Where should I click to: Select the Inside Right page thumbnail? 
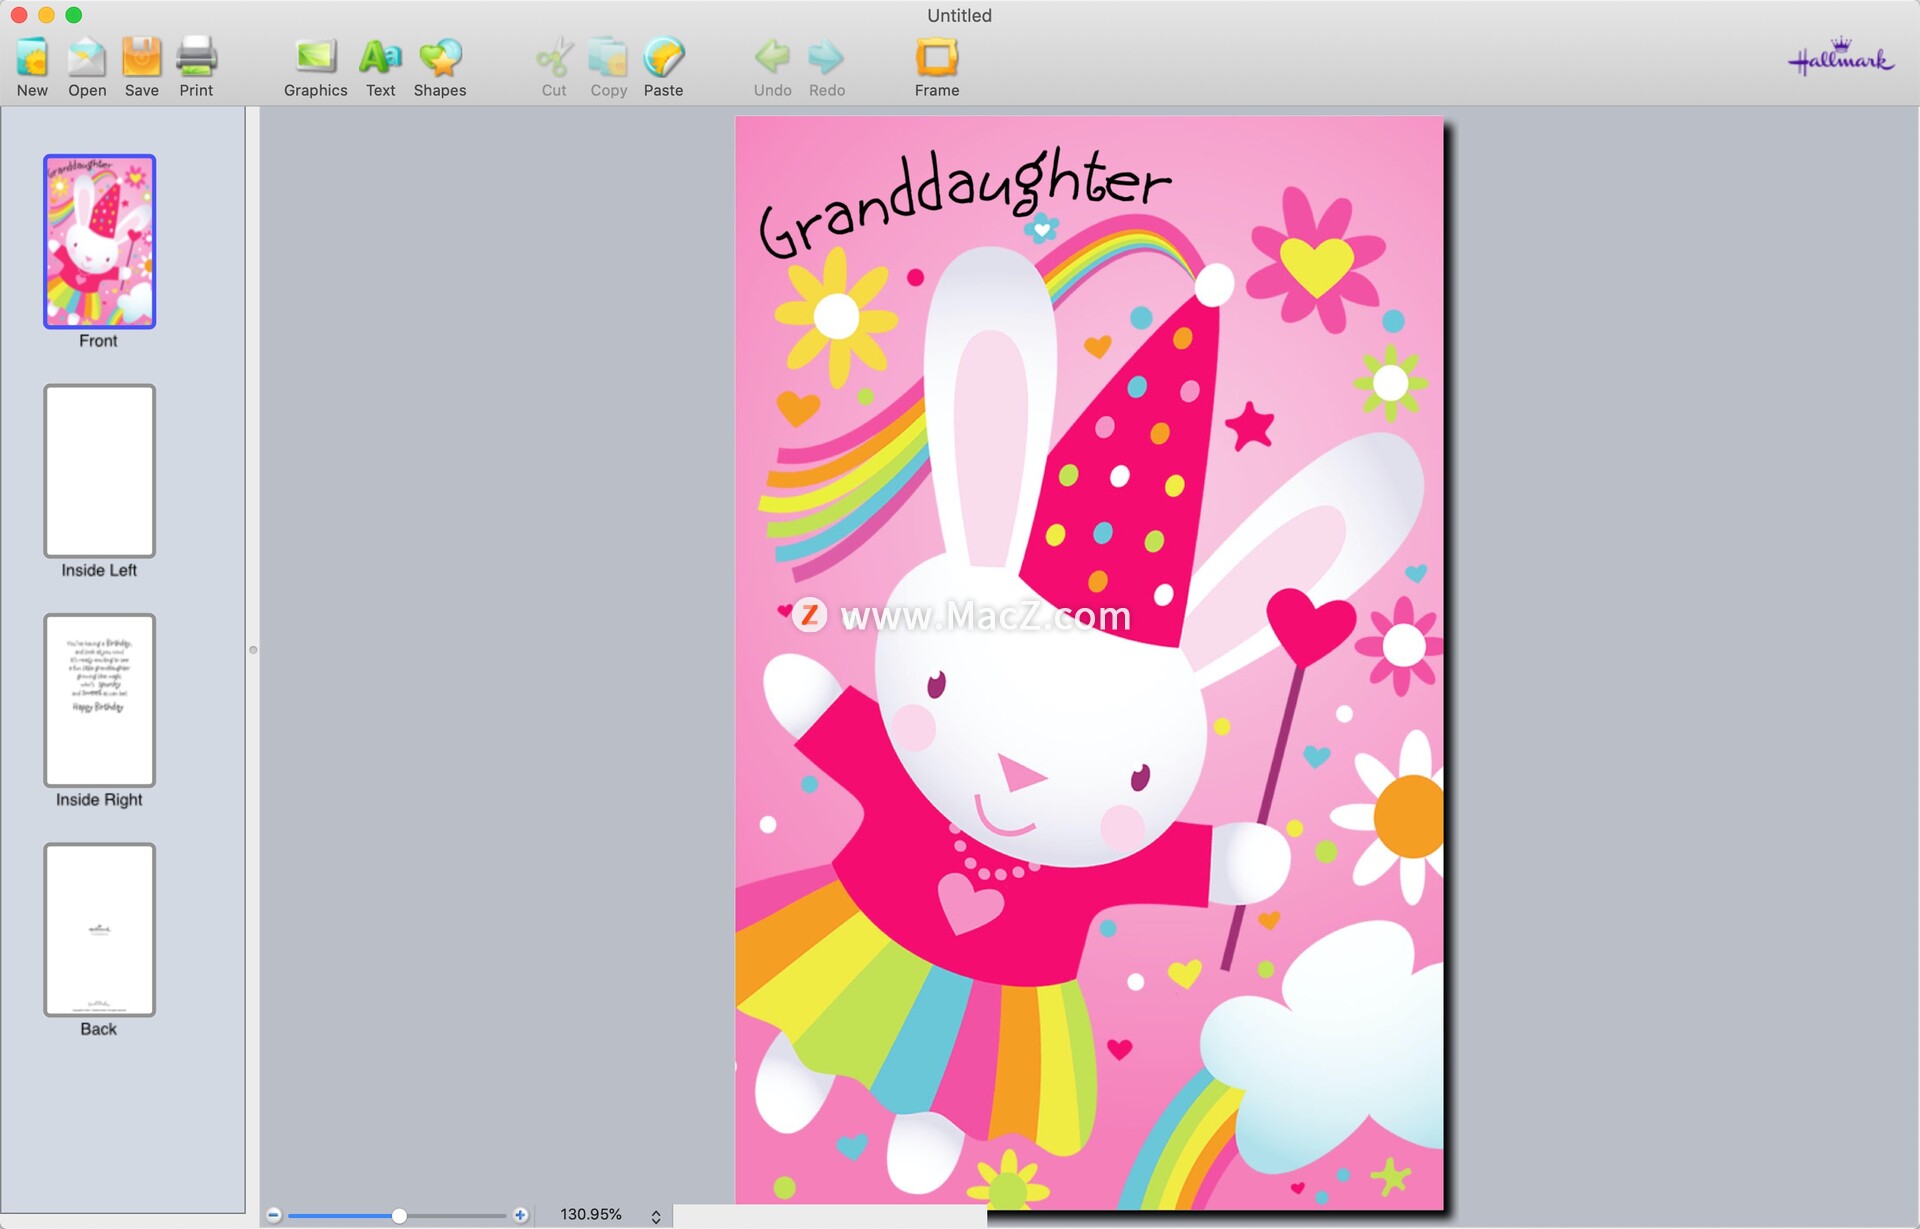[x=99, y=700]
